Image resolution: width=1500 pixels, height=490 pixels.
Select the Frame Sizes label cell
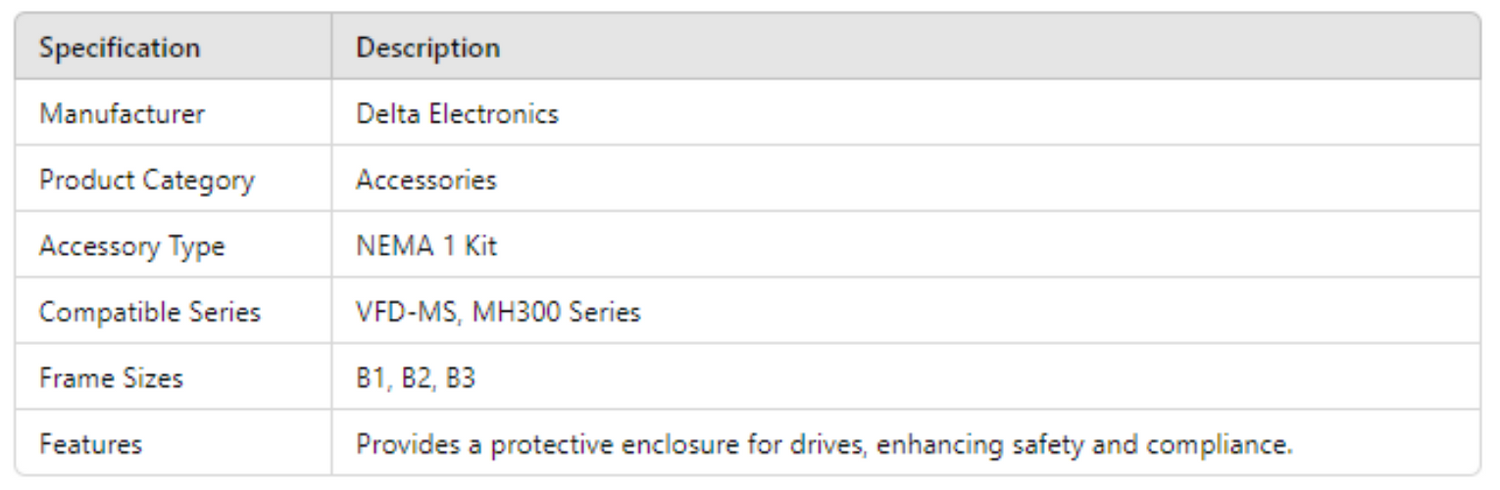tap(111, 378)
